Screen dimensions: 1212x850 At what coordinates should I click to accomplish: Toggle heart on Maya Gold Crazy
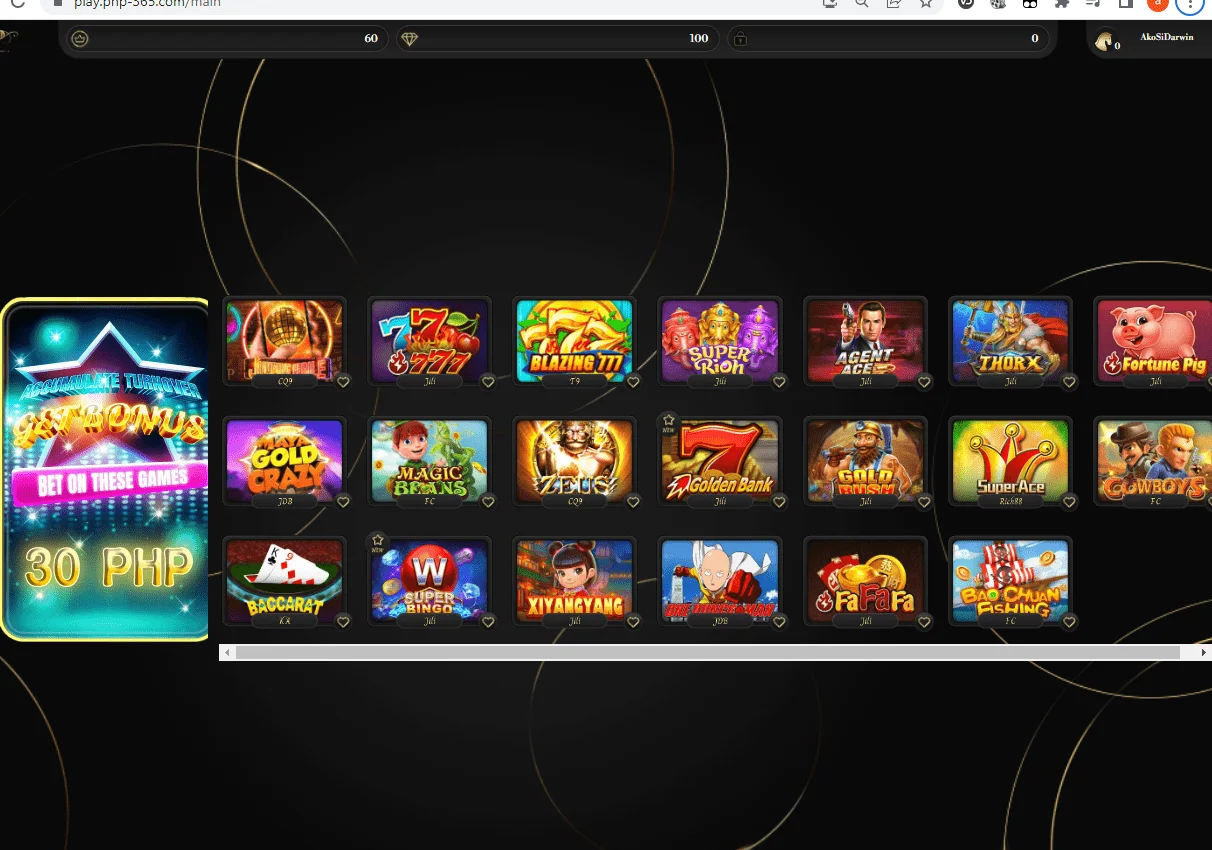(343, 501)
